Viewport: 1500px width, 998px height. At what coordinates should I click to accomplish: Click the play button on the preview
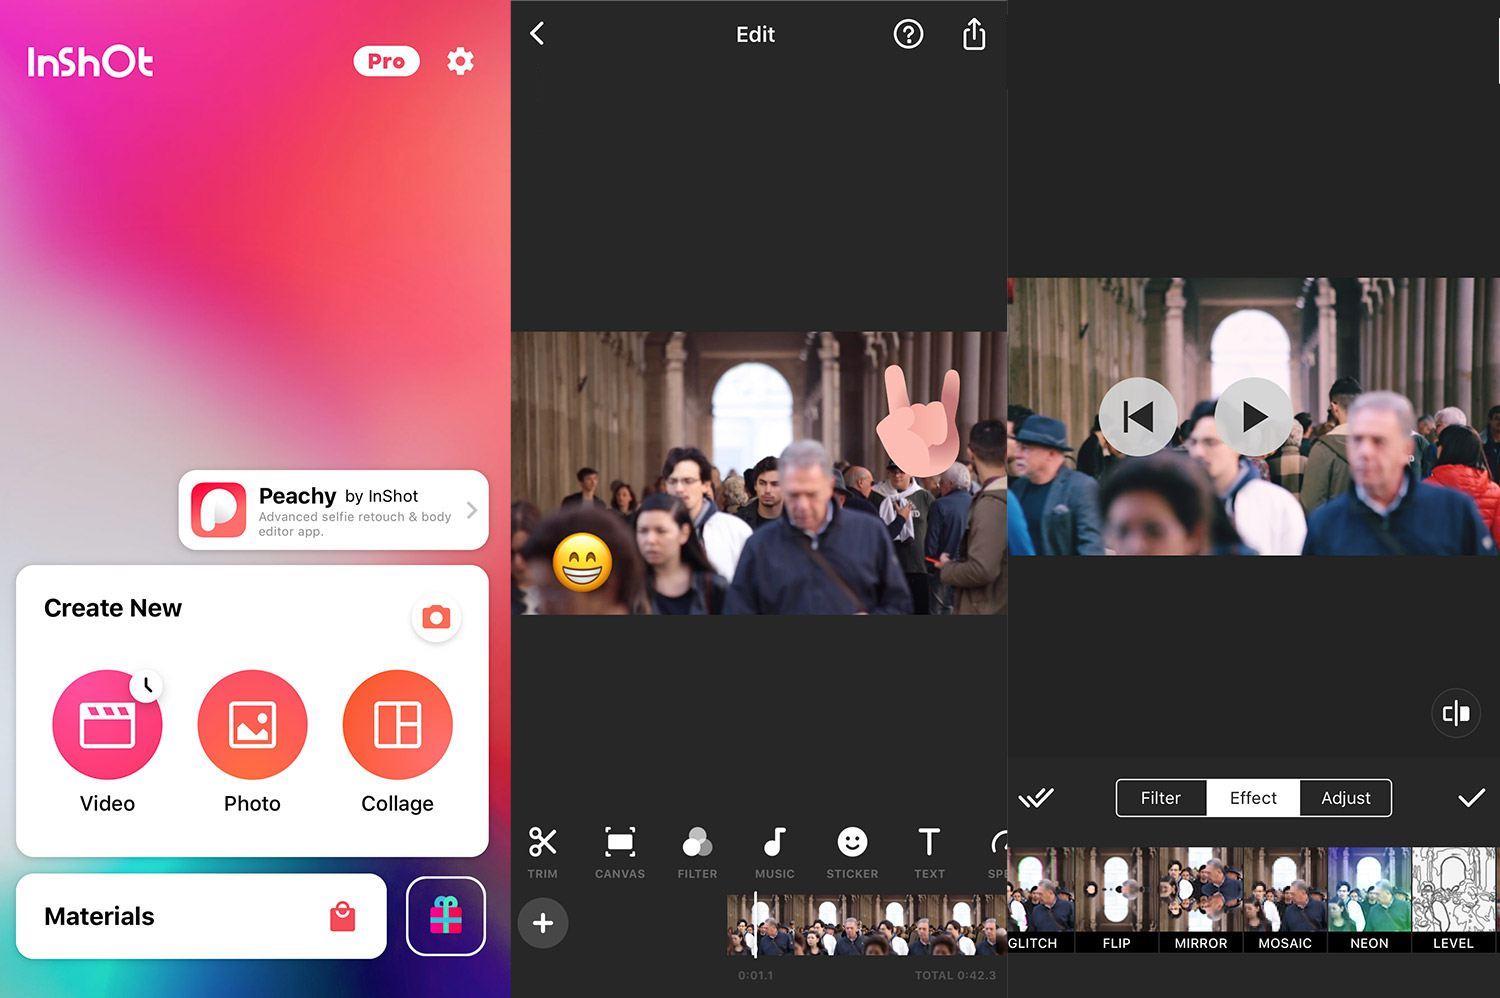point(1254,417)
